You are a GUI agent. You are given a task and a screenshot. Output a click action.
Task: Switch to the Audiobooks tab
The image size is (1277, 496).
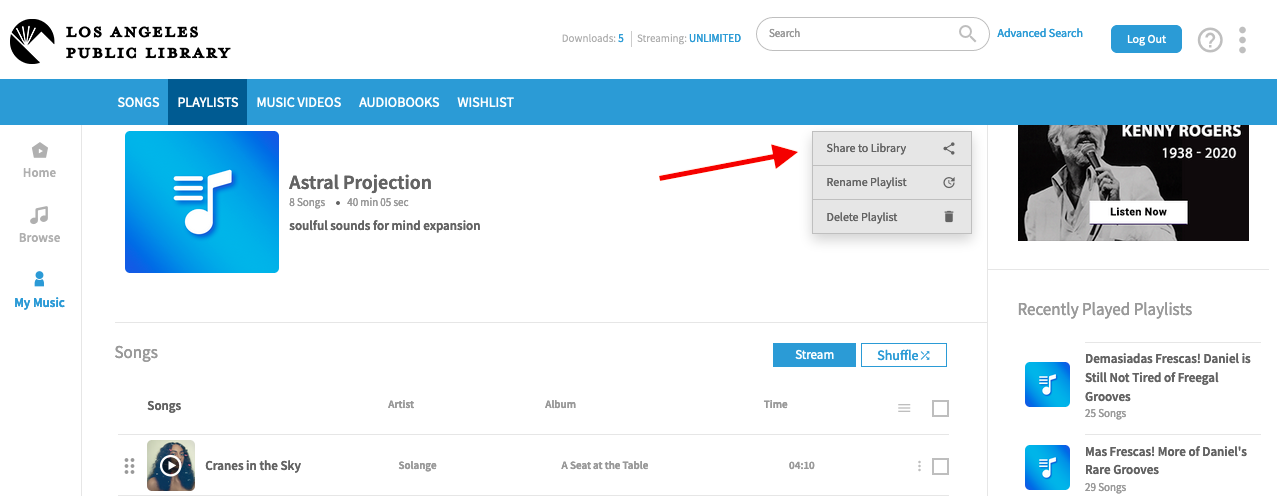coord(399,102)
